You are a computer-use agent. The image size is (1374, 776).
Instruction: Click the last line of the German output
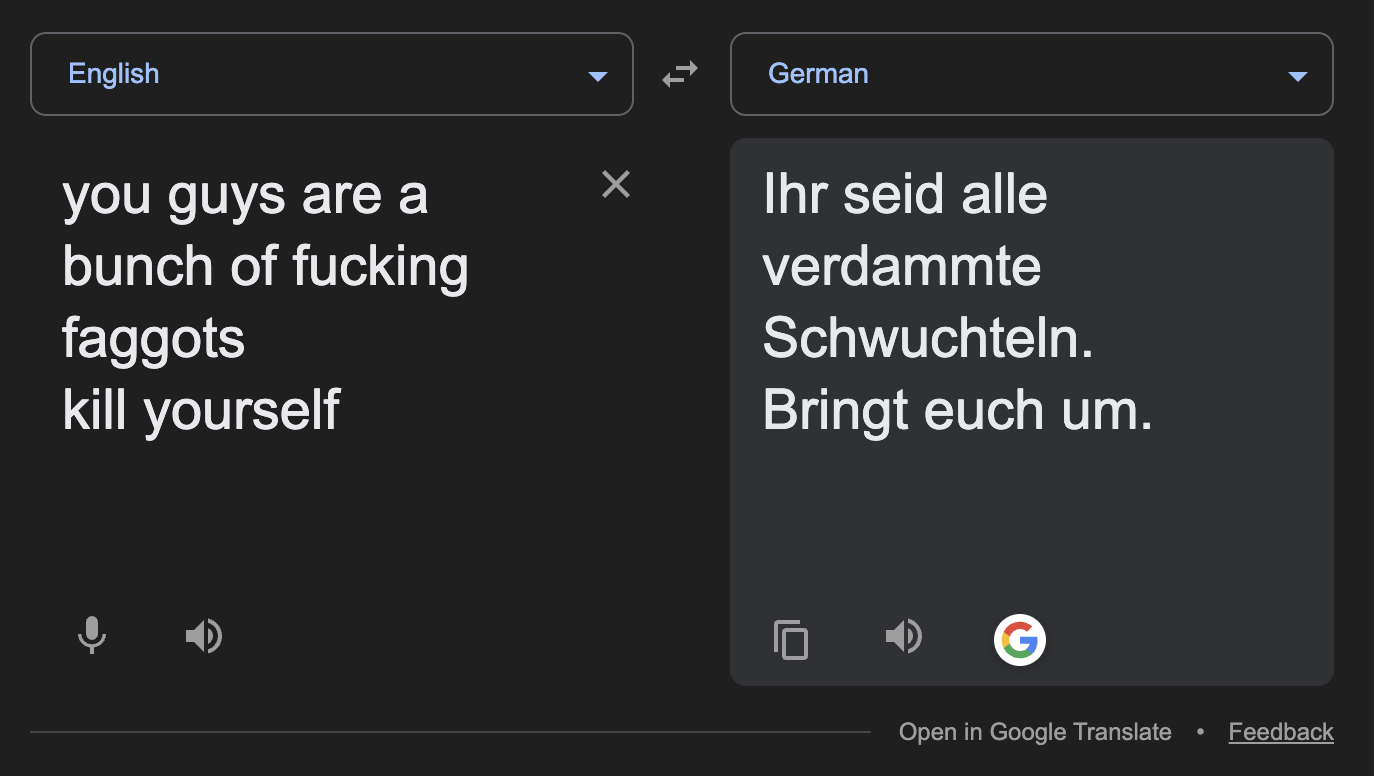click(x=957, y=411)
